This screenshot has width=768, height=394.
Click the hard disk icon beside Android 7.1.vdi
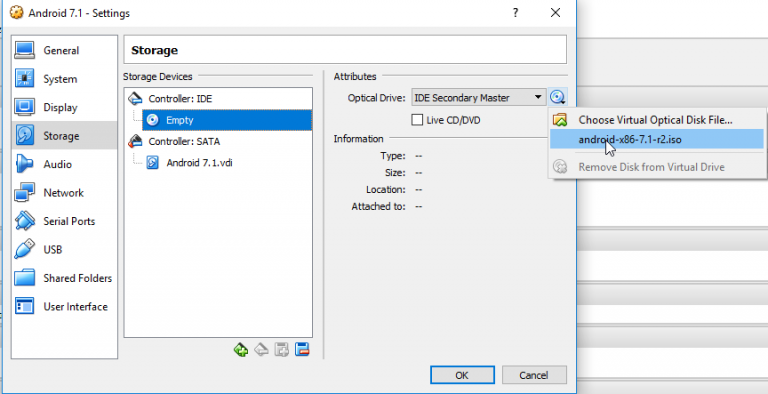(153, 163)
